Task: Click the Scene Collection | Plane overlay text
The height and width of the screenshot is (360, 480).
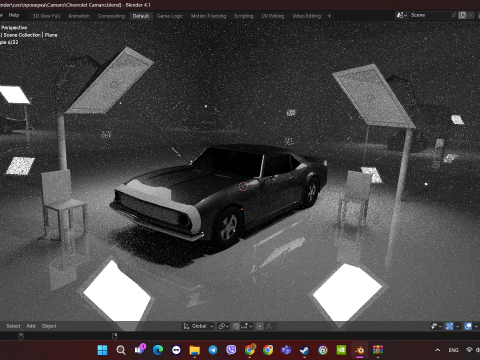Action: click(29, 35)
